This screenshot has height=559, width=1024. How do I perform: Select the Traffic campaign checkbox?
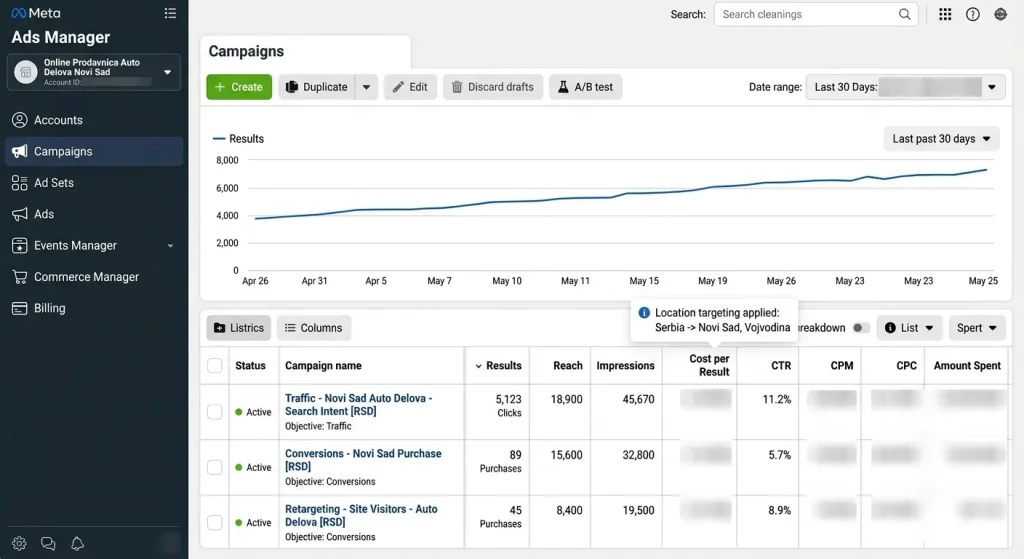coord(215,412)
